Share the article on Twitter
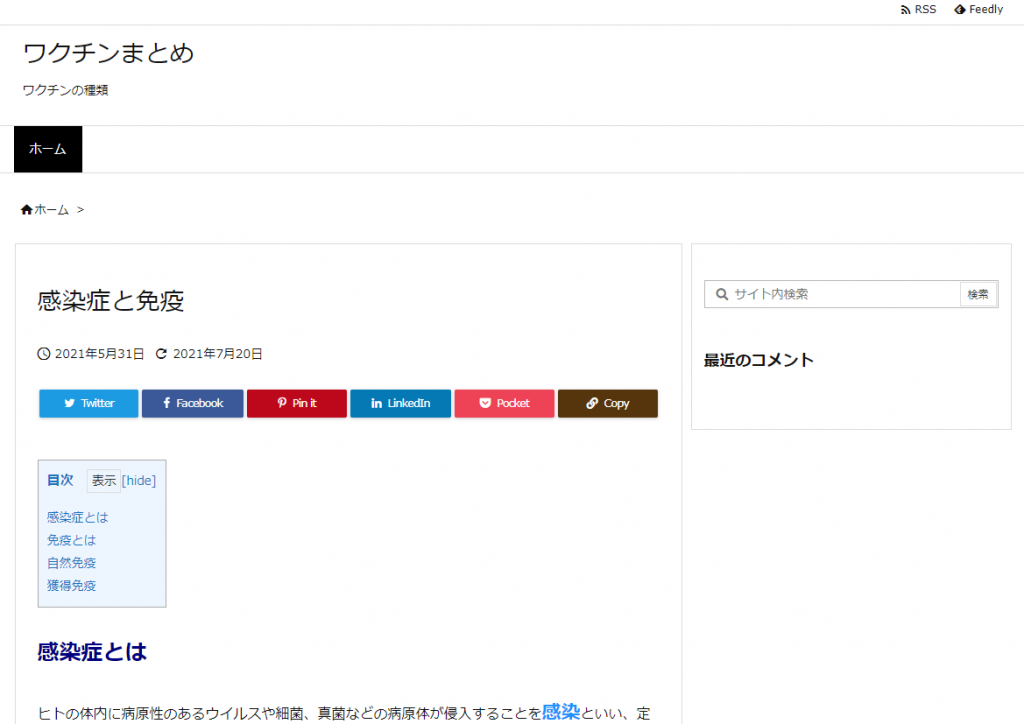The width and height of the screenshot is (1024, 724). 89,403
